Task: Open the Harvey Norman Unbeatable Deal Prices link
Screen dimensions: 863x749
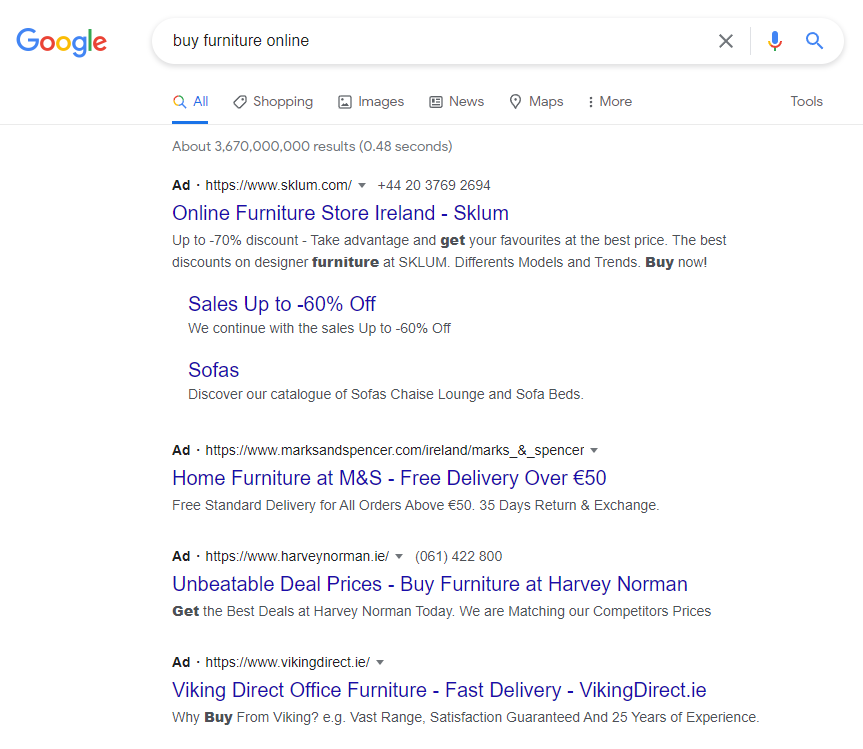Action: (x=430, y=584)
